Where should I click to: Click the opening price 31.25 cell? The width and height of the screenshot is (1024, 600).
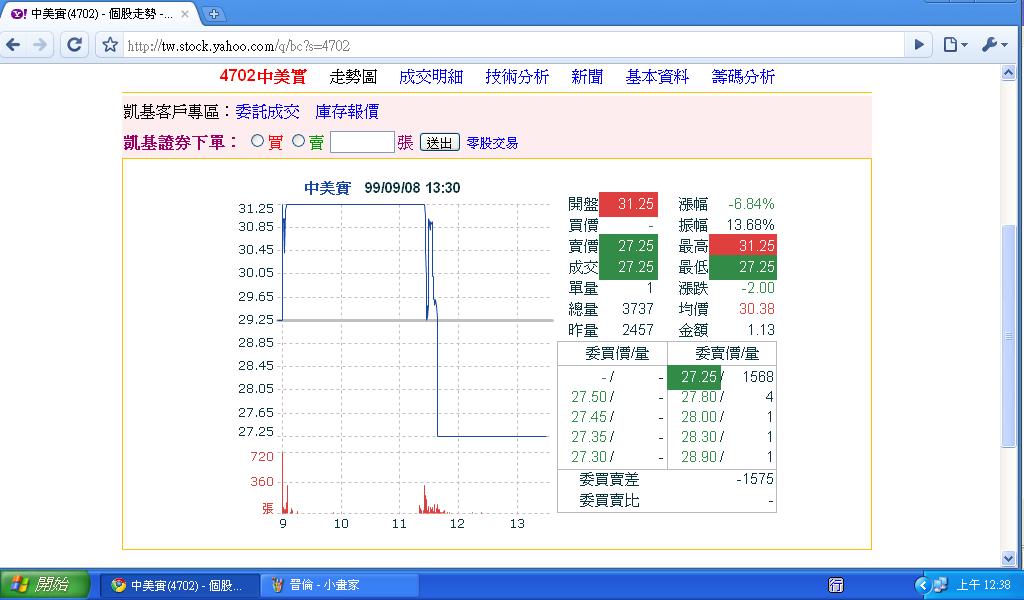click(628, 204)
